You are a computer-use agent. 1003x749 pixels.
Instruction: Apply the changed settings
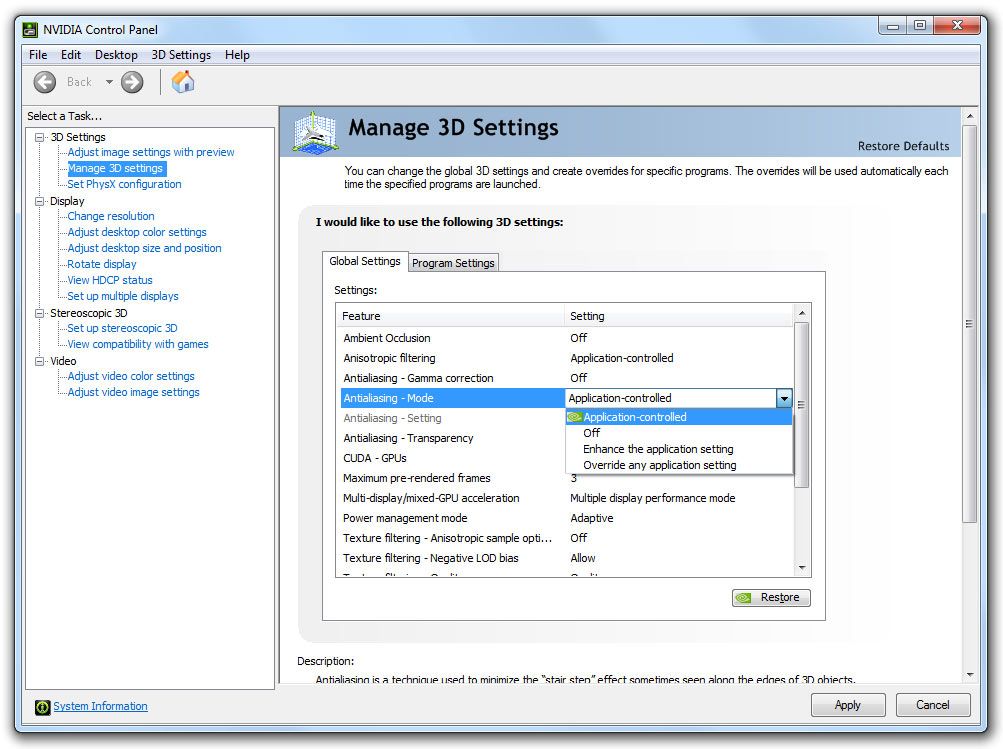(x=847, y=705)
